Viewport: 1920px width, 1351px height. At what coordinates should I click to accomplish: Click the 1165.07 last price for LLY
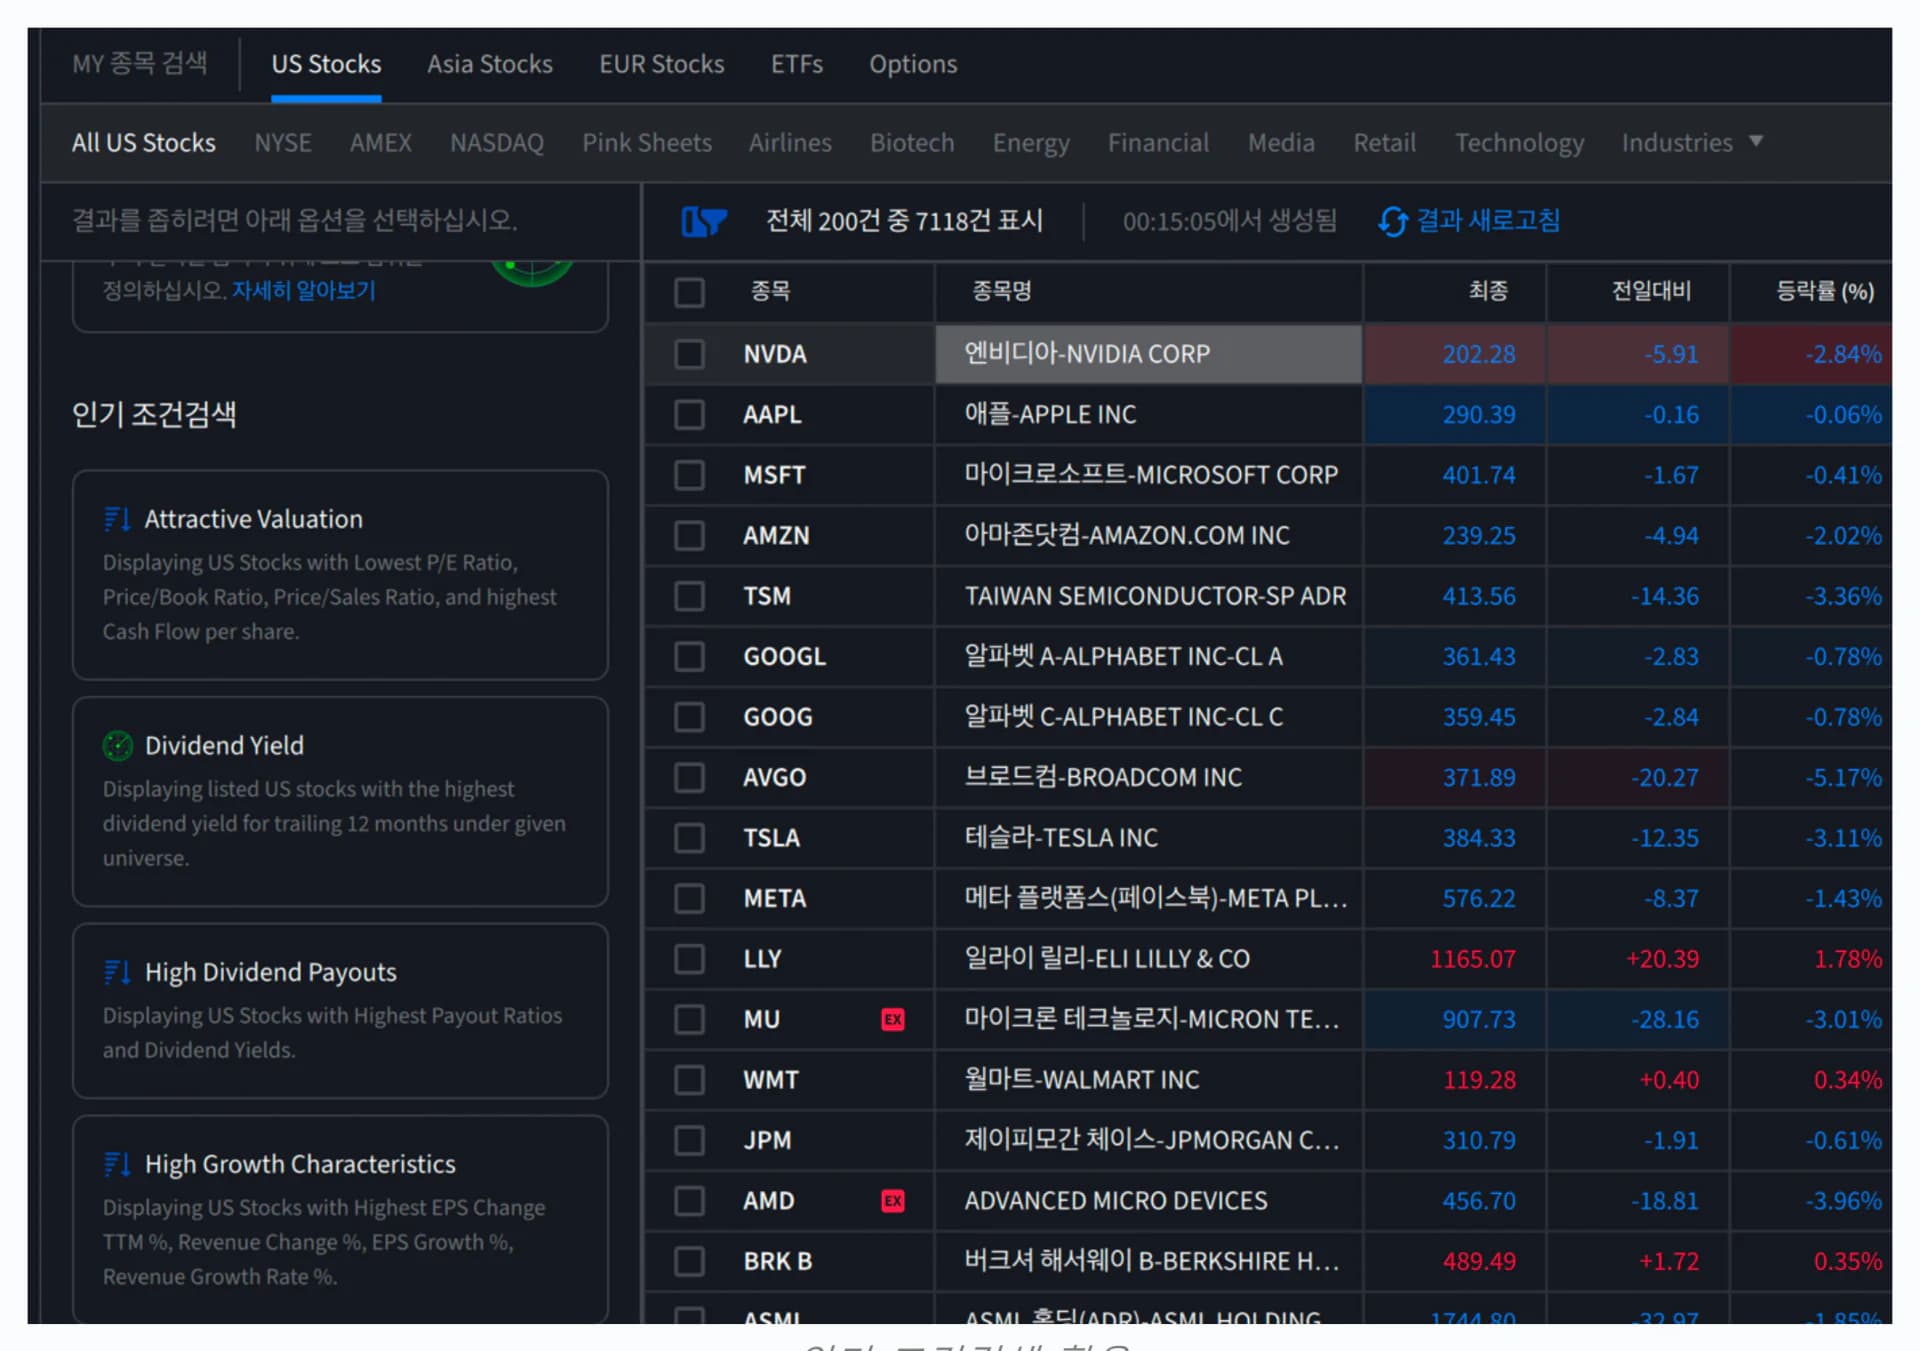click(1473, 959)
